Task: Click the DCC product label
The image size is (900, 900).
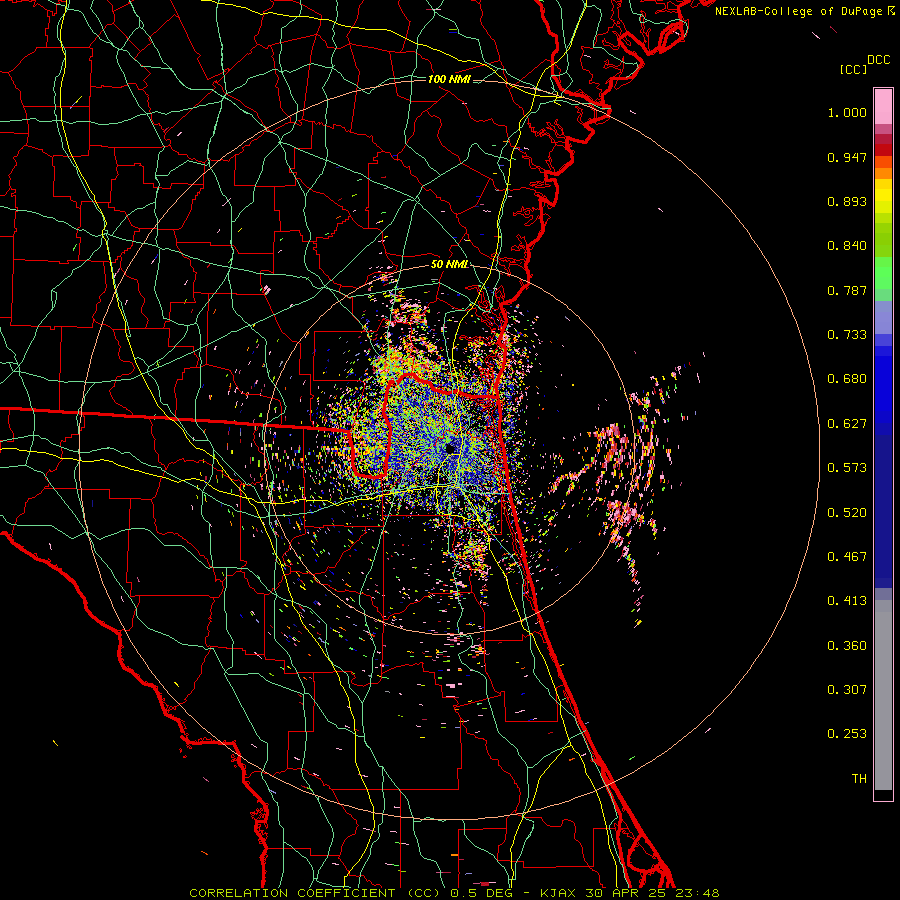Action: tap(879, 60)
